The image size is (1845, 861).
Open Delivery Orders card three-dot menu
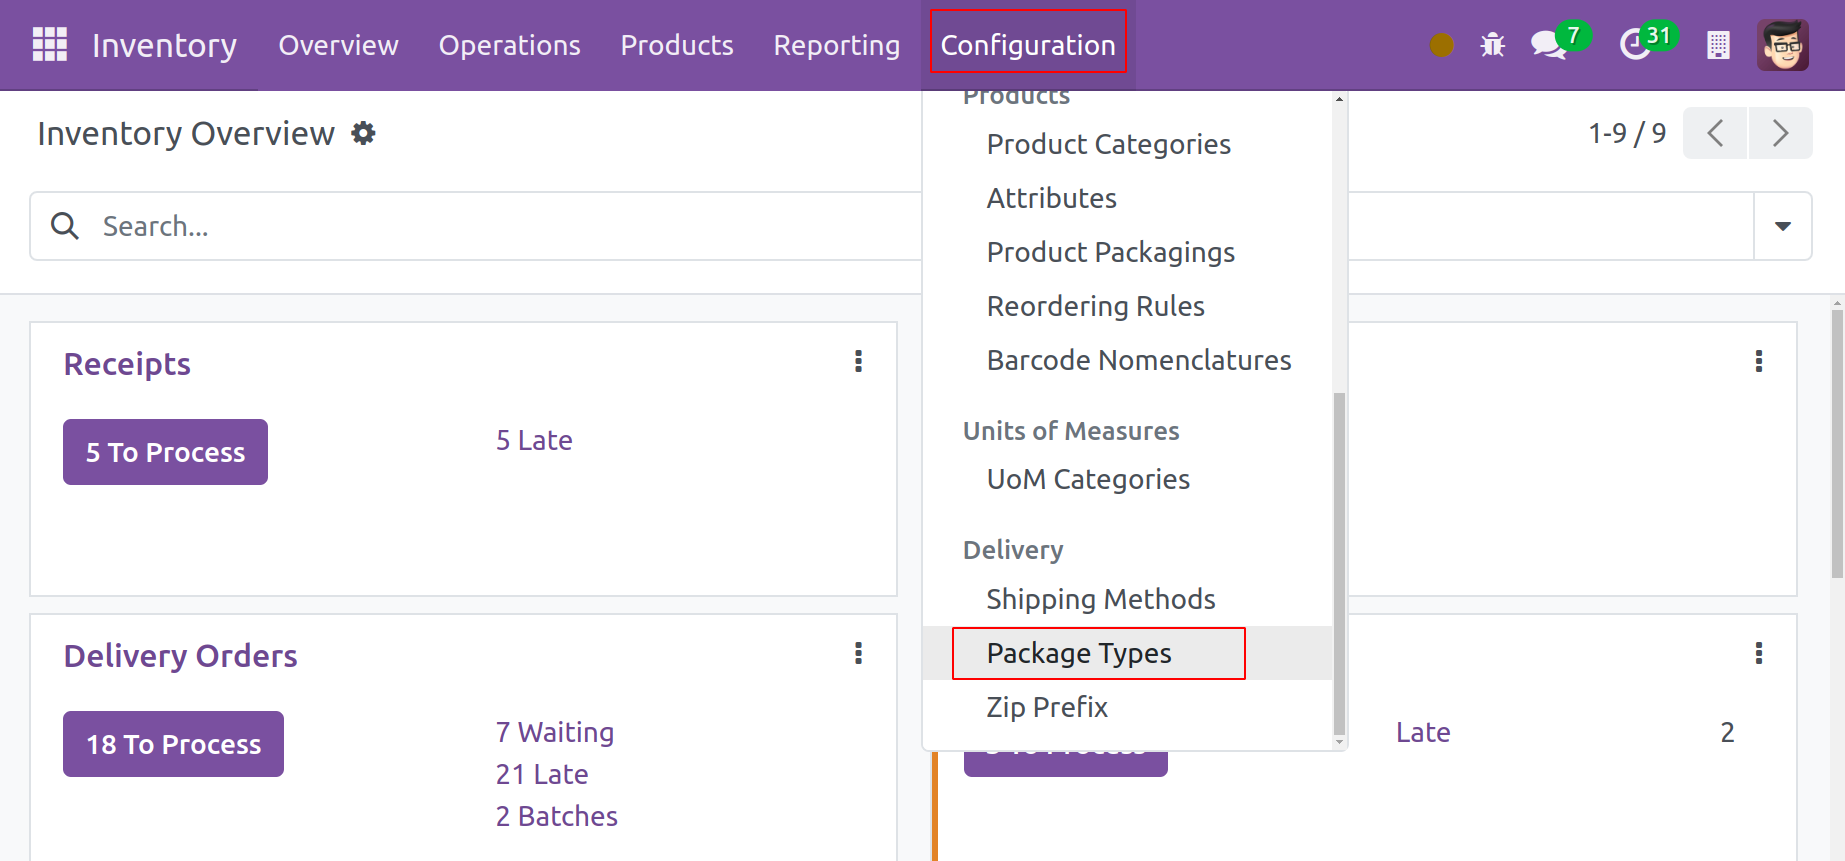858,653
